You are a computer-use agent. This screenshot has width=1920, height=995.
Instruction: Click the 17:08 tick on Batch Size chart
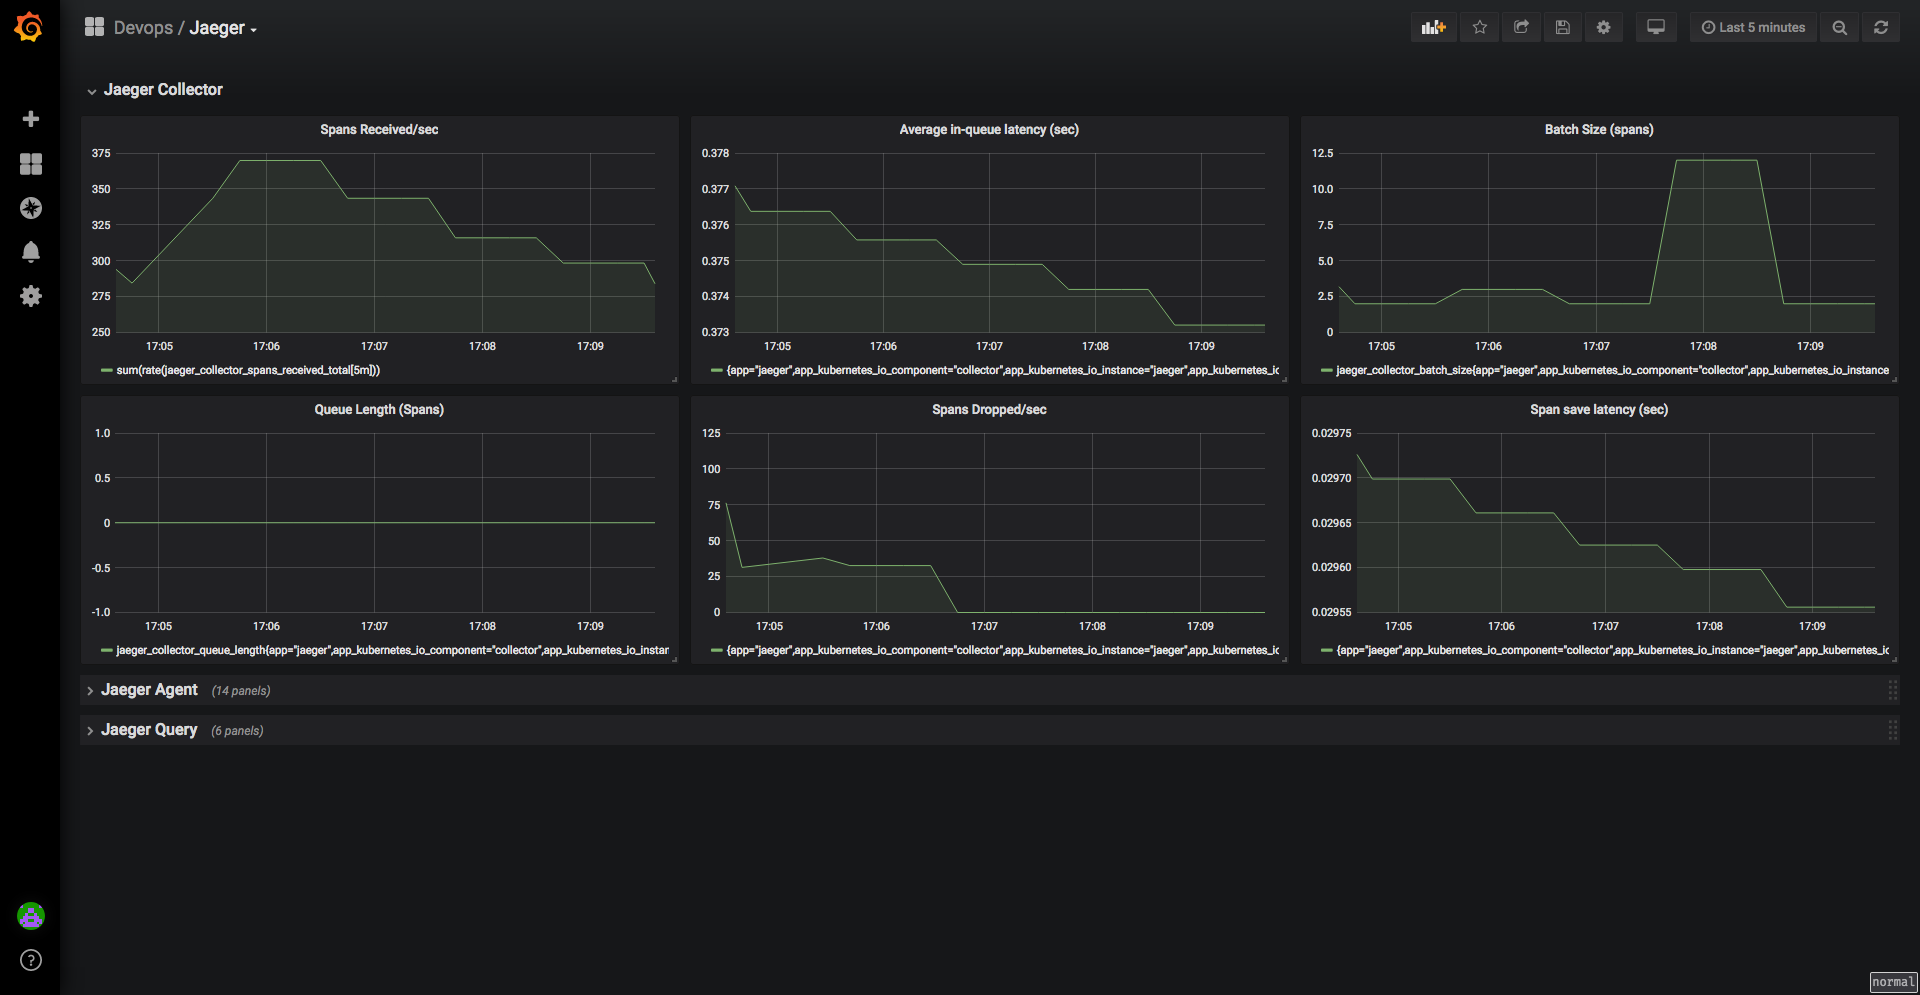[x=1703, y=346]
